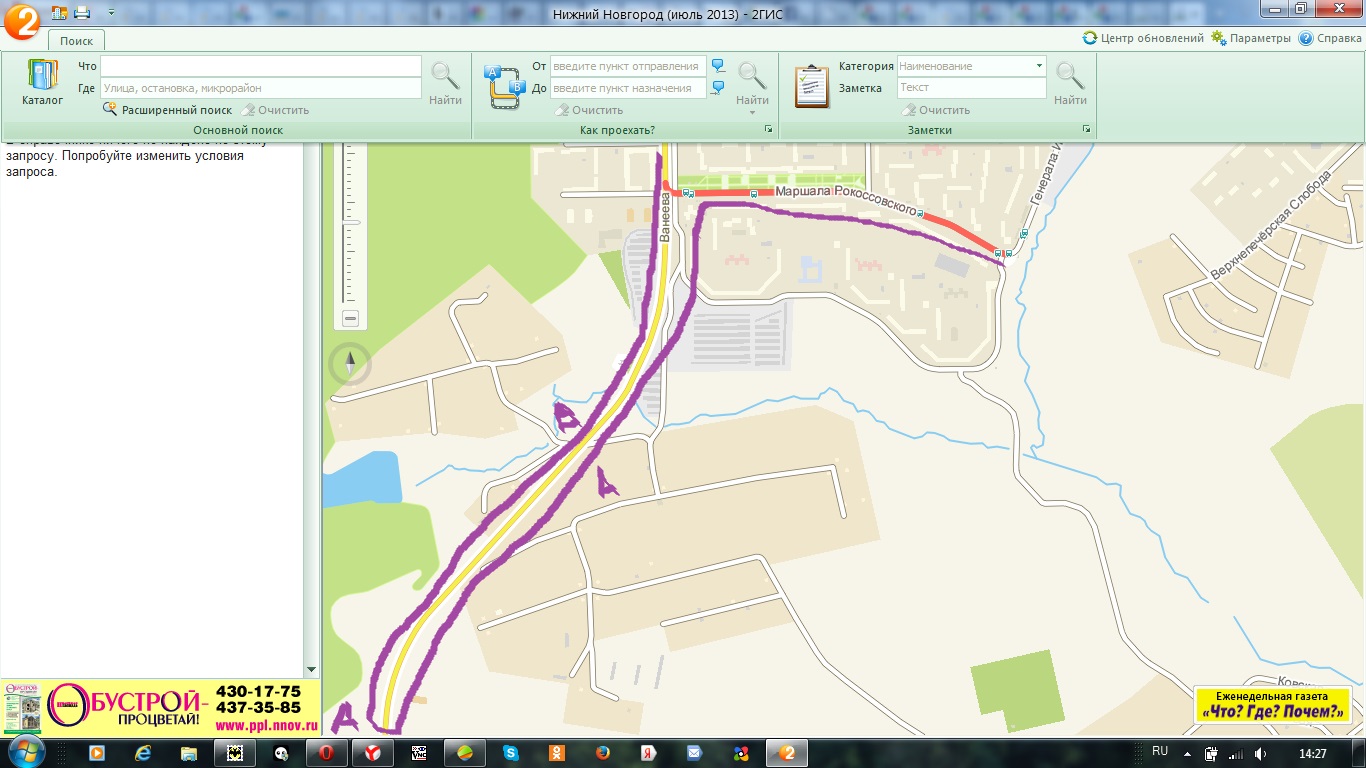Screen dimensions: 1366x768
Task: Open Центр обновлений update center
Action: (x=1144, y=38)
